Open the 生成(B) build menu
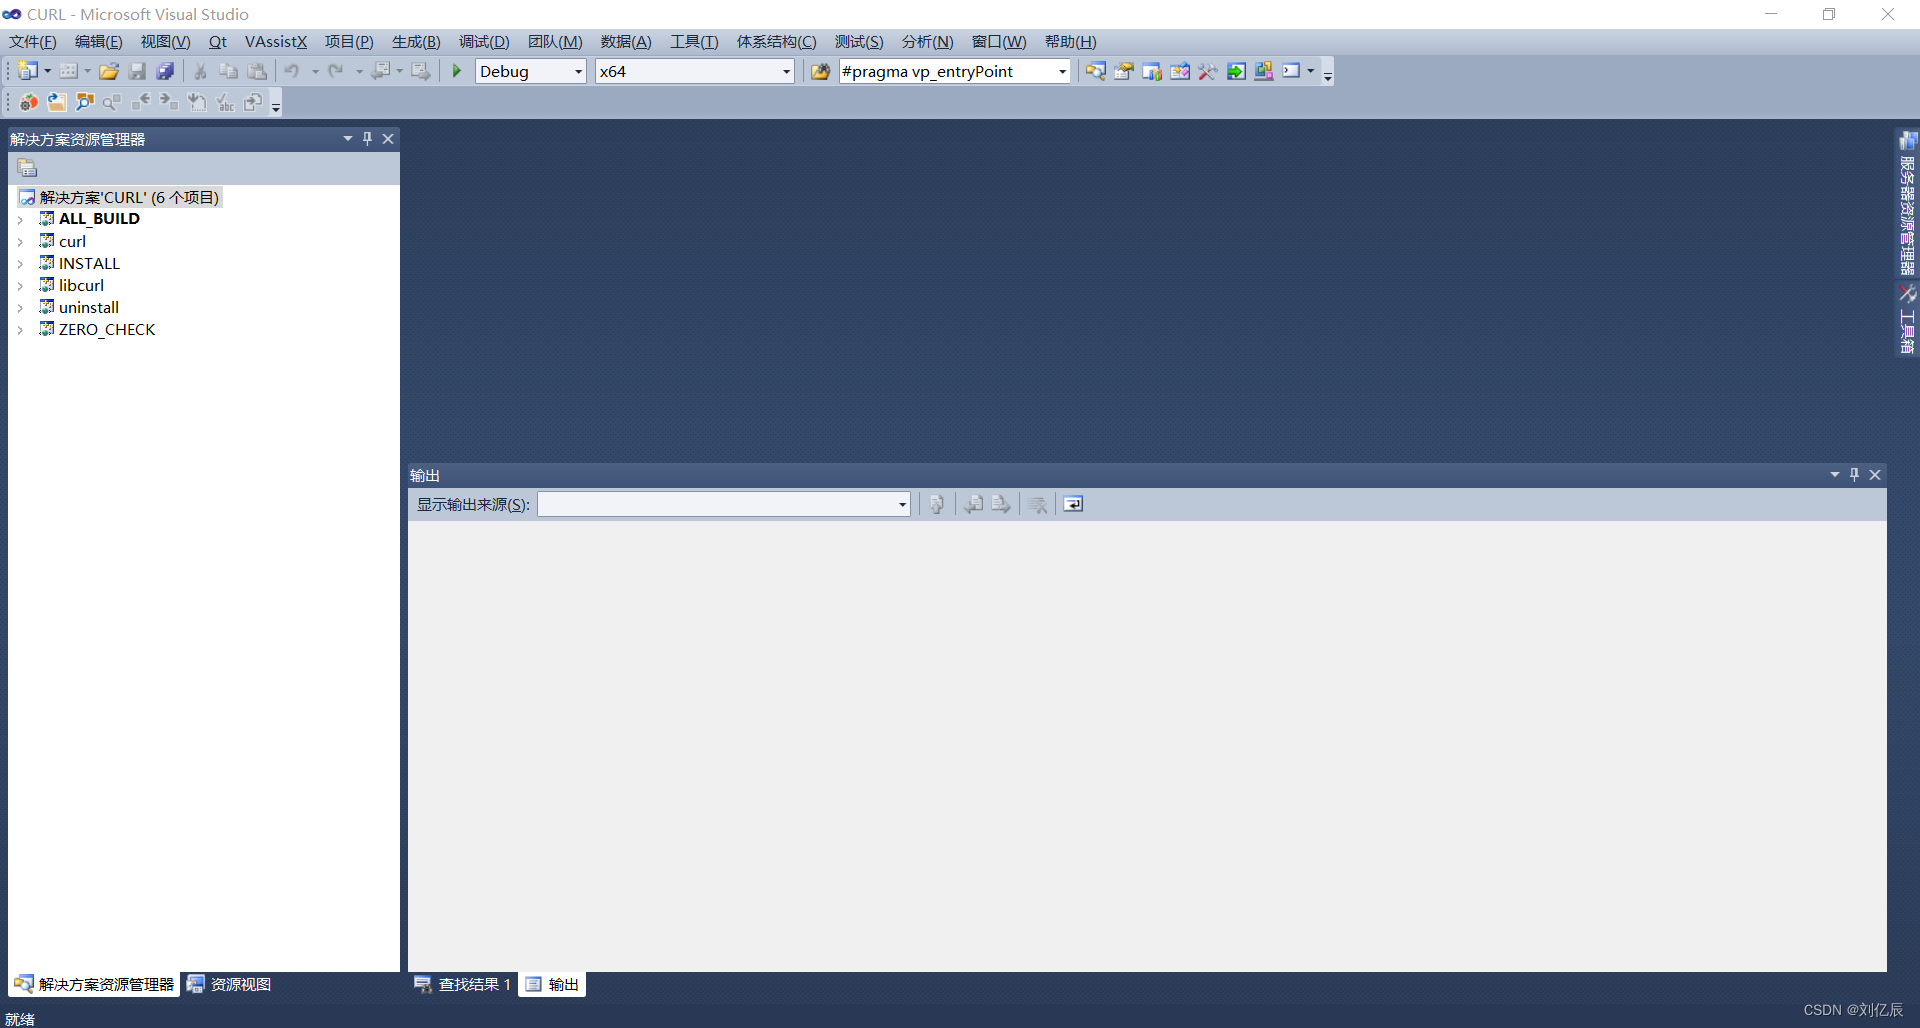The image size is (1920, 1028). pyautogui.click(x=416, y=41)
